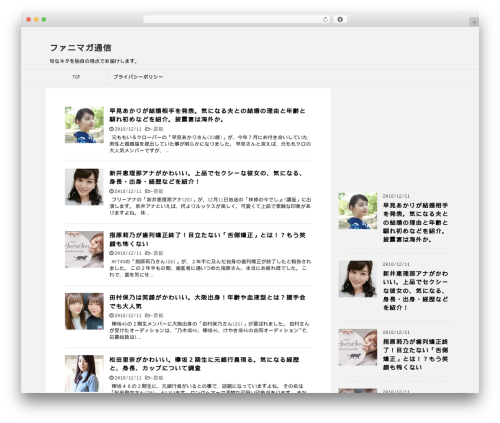Open the 田村保乃は笑顔がかわいい article title

click(x=207, y=302)
